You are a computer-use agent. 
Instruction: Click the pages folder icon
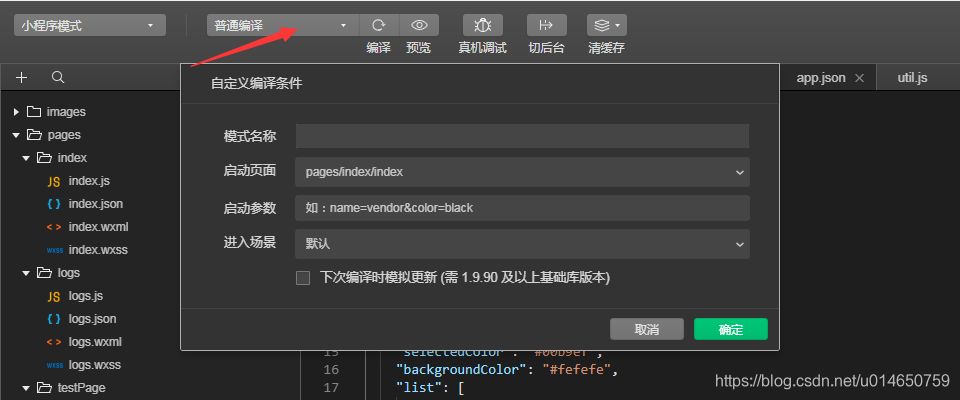click(x=34, y=135)
